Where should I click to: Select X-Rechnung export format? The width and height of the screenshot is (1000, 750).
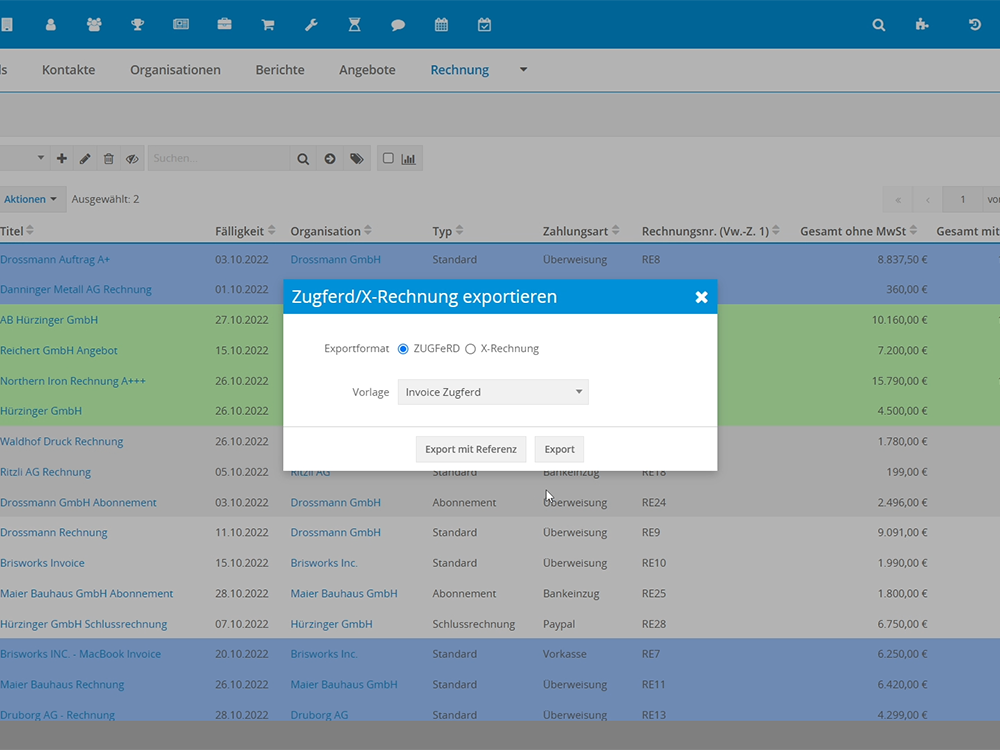[471, 349]
